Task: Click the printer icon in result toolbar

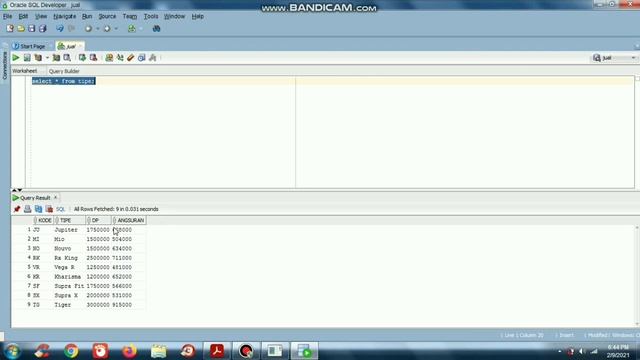Action: tap(27, 209)
